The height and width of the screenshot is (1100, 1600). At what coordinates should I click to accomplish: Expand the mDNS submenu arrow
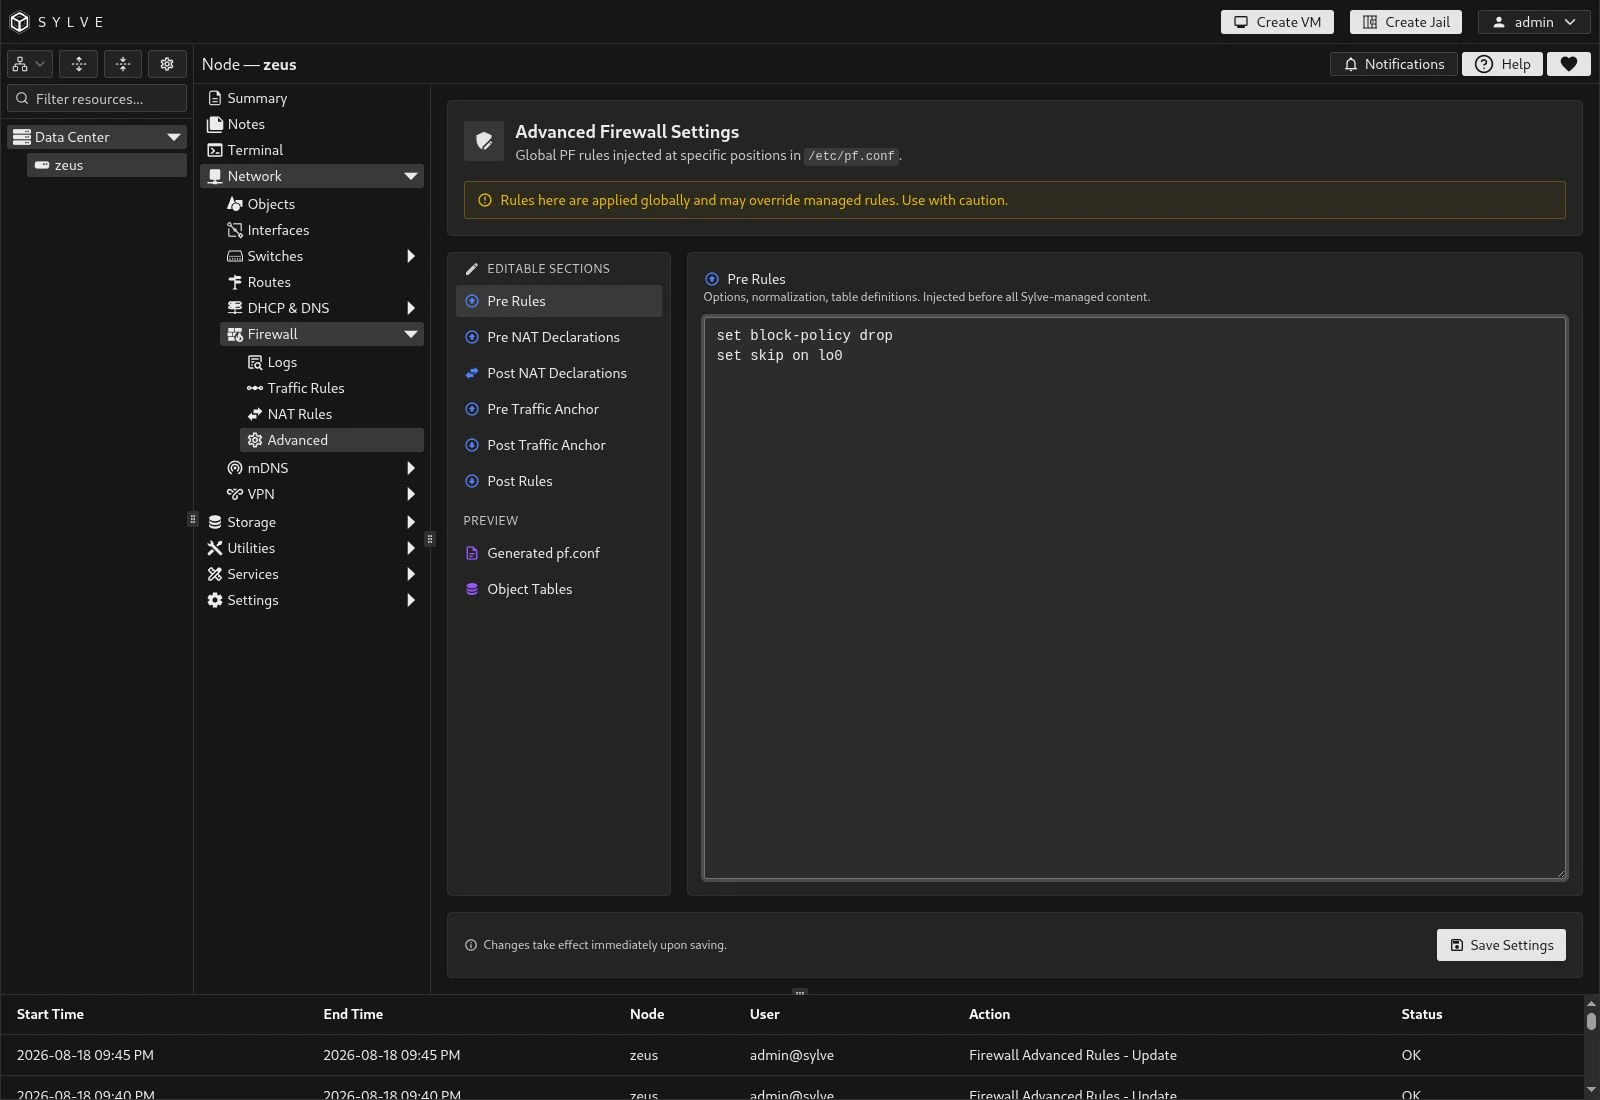(411, 468)
